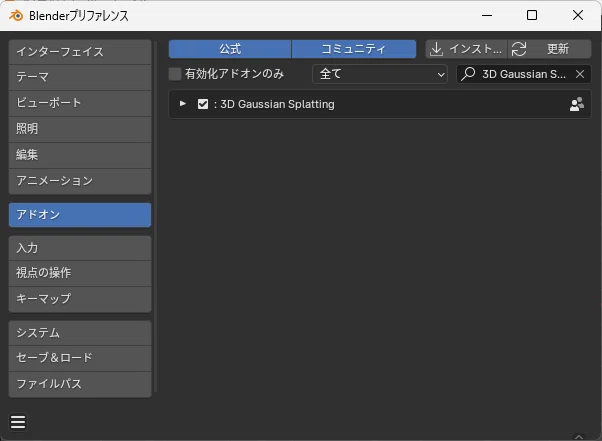Click the install download arrow icon
The image size is (602, 441).
point(436,49)
